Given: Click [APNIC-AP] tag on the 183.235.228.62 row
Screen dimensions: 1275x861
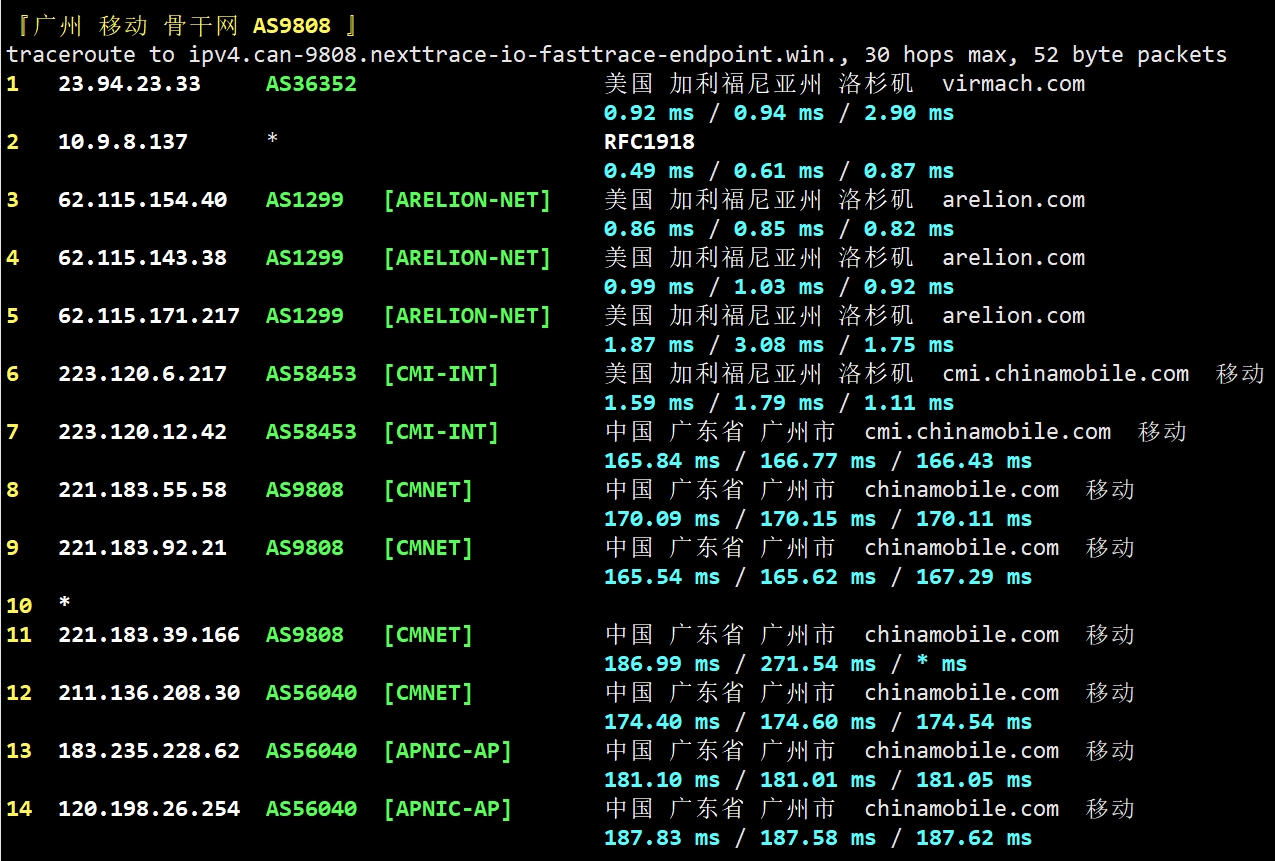Looking at the screenshot, I should tap(447, 751).
